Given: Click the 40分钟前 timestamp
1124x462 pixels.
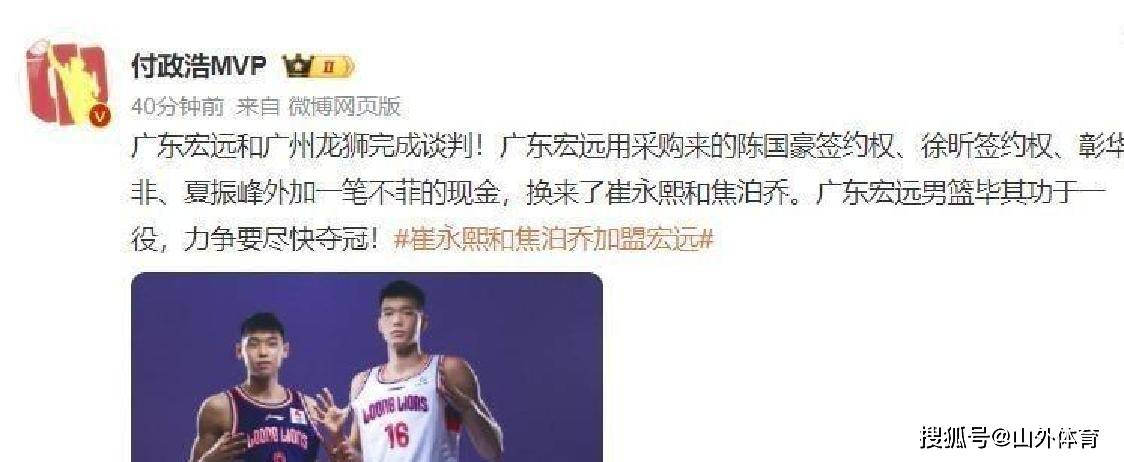Looking at the screenshot, I should (x=178, y=107).
